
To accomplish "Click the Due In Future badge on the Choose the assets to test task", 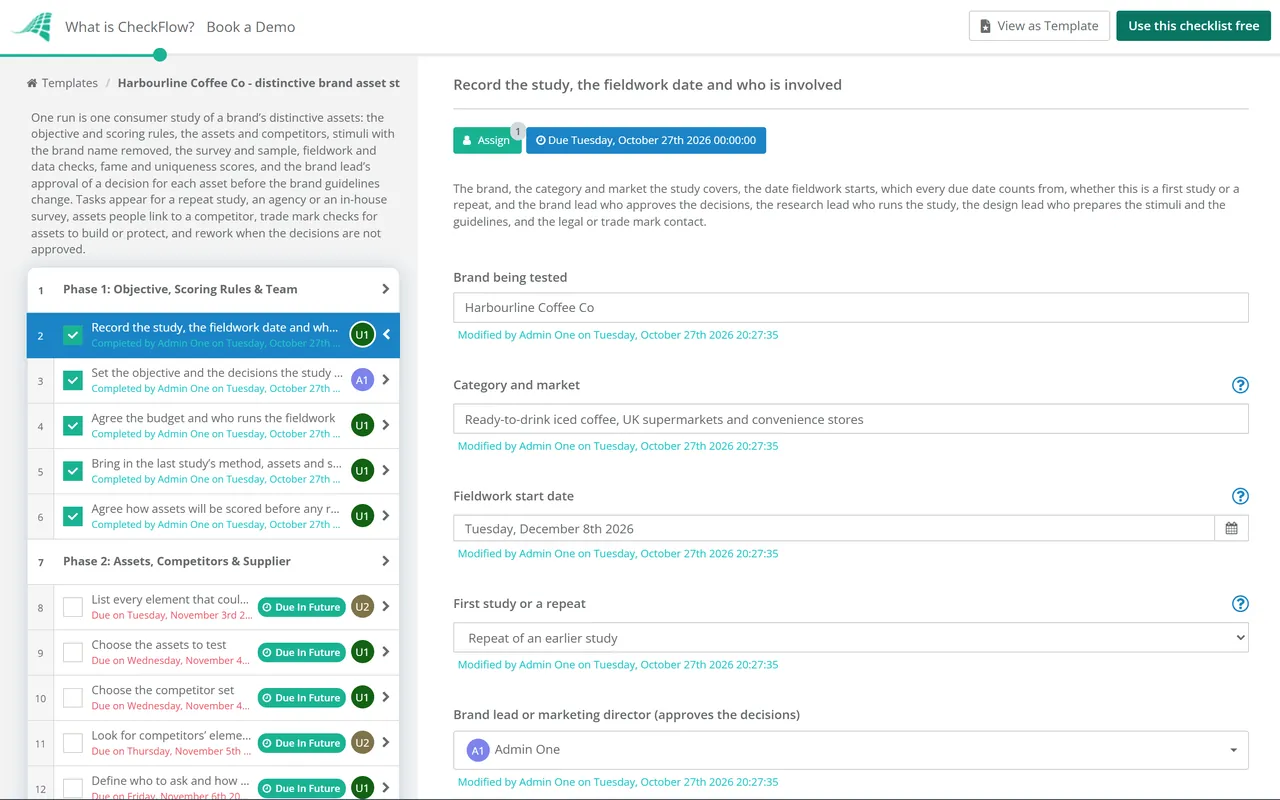I will click(x=301, y=652).
